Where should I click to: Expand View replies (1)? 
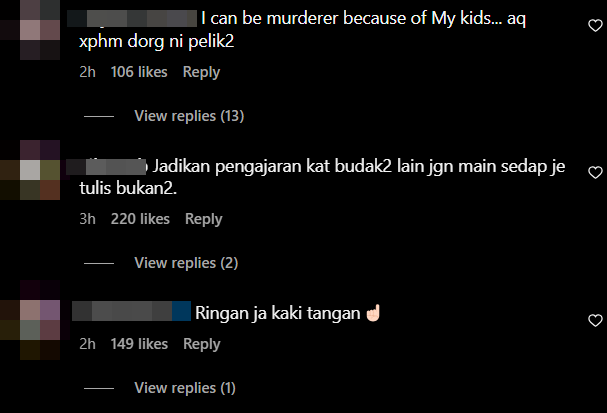tap(185, 388)
